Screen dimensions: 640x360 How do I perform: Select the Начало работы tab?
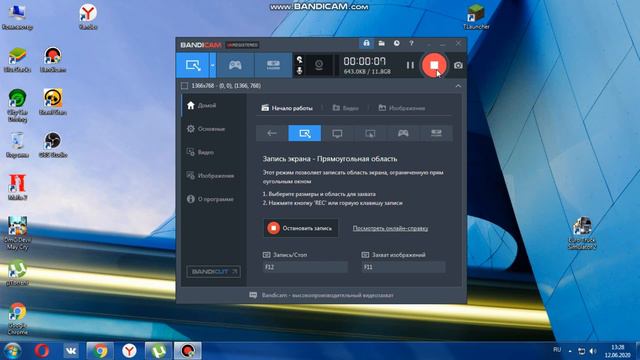[x=287, y=108]
